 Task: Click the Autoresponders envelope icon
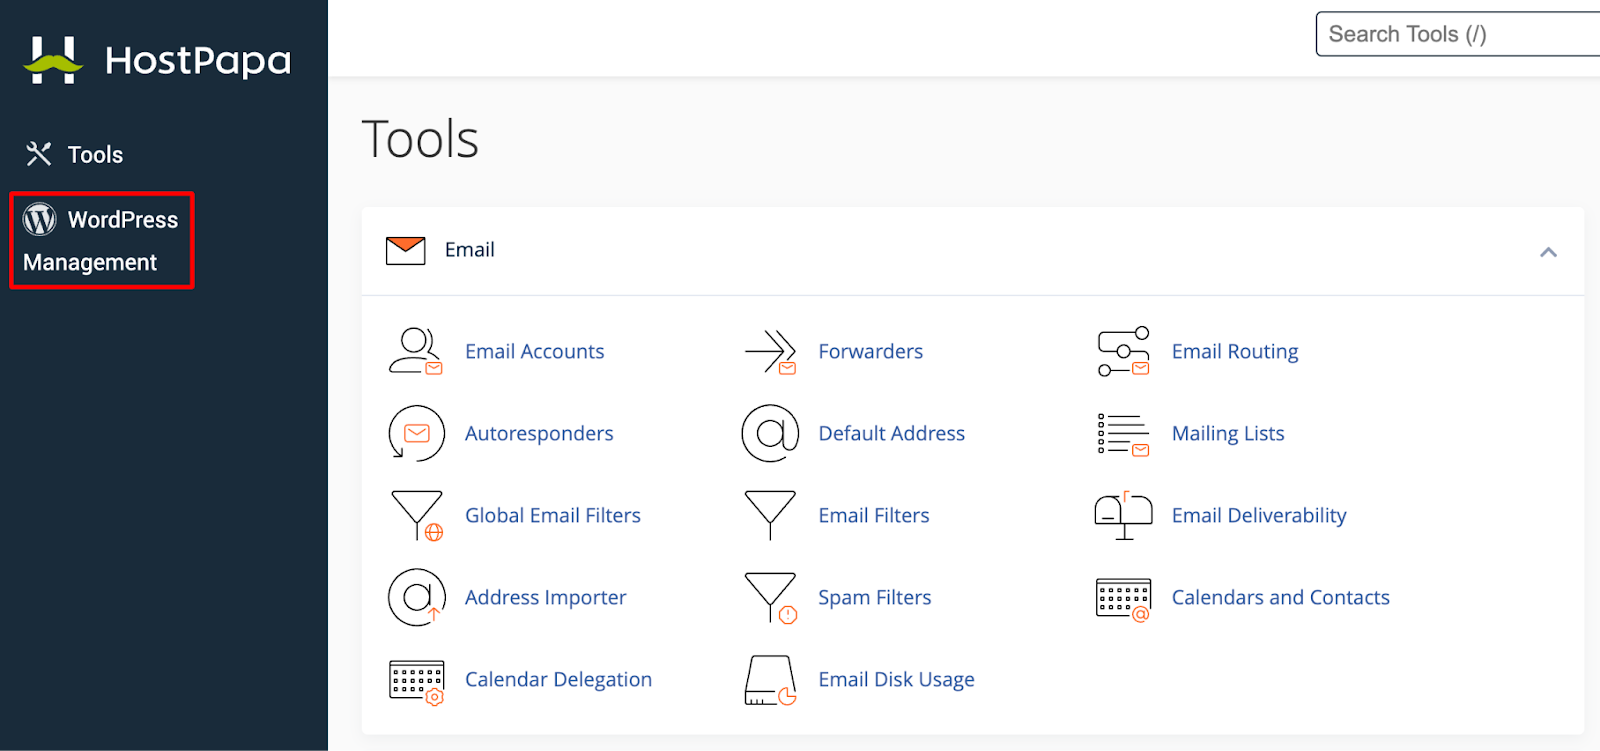pos(416,433)
